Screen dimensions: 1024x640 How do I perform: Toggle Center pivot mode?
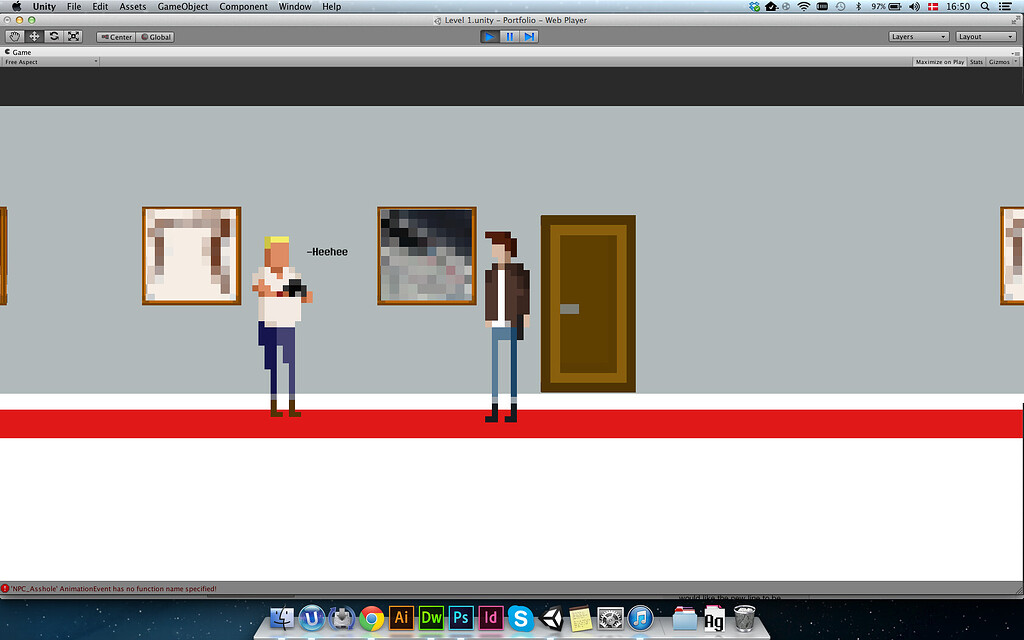click(x=114, y=36)
